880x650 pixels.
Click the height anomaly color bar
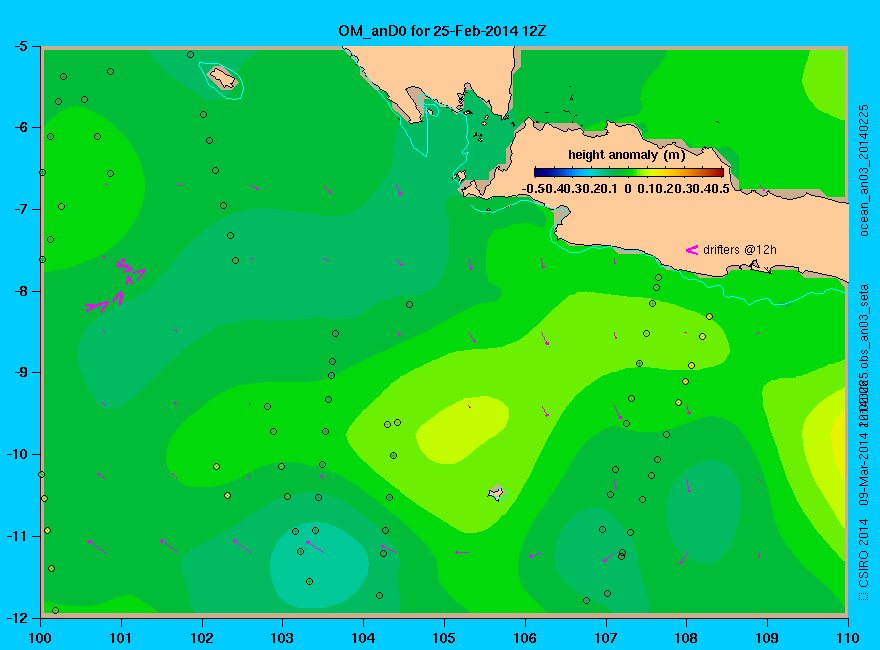[x=629, y=172]
